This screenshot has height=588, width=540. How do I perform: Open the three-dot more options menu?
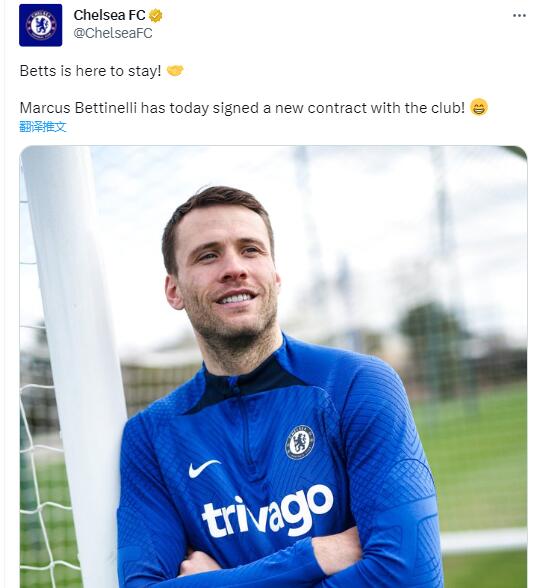(519, 15)
